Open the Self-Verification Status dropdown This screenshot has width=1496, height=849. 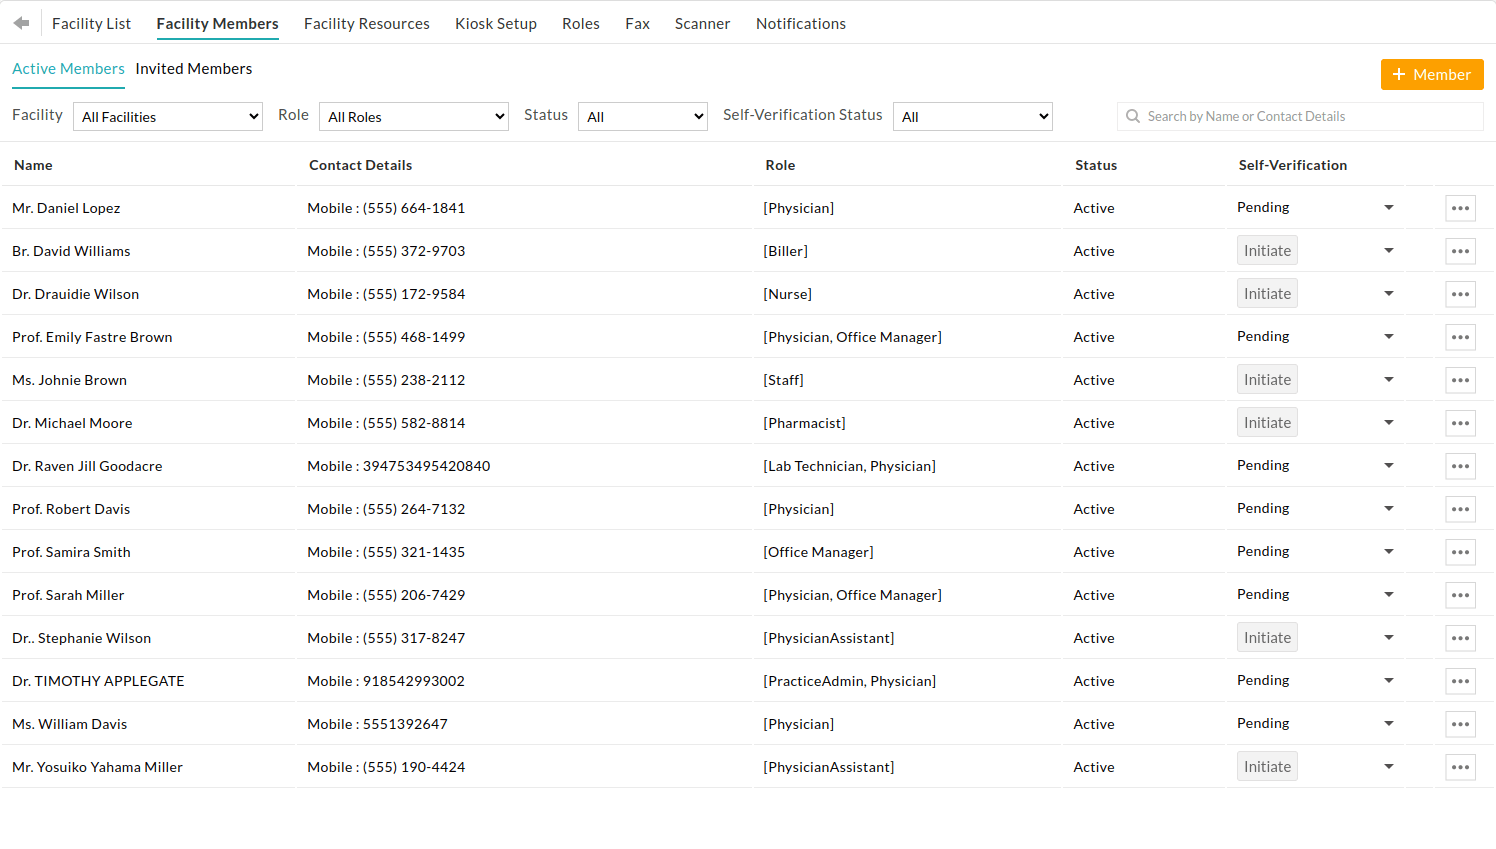(x=972, y=117)
